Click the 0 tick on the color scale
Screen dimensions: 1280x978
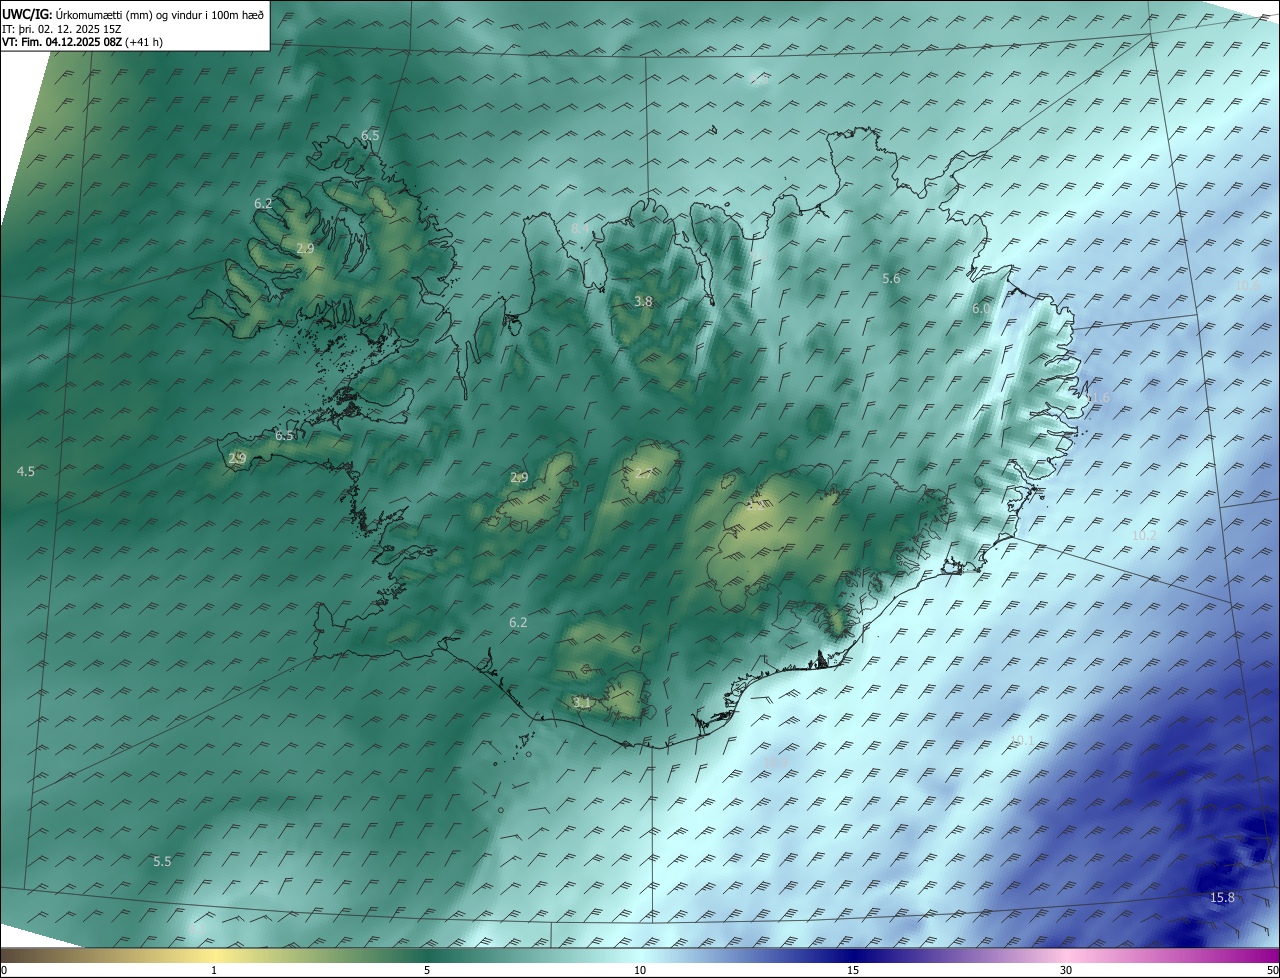pyautogui.click(x=4, y=970)
